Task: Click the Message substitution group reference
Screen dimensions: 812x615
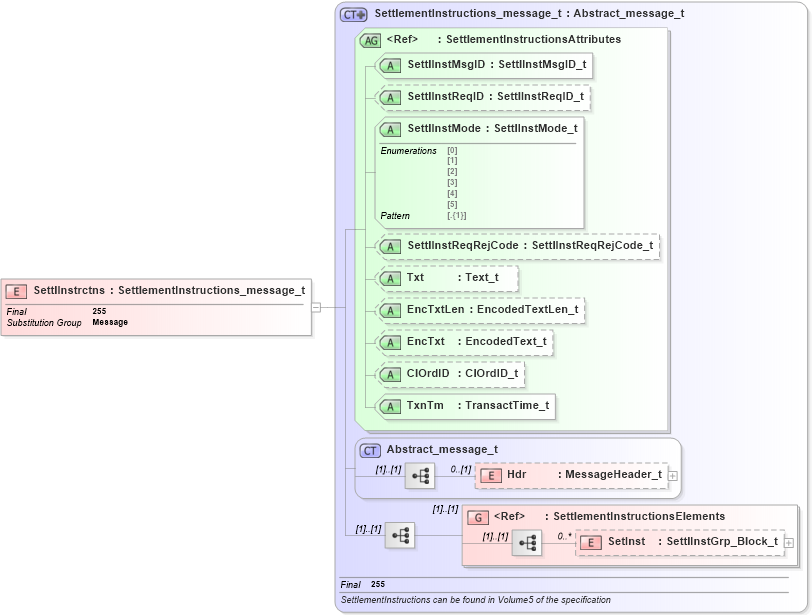Action: point(109,323)
